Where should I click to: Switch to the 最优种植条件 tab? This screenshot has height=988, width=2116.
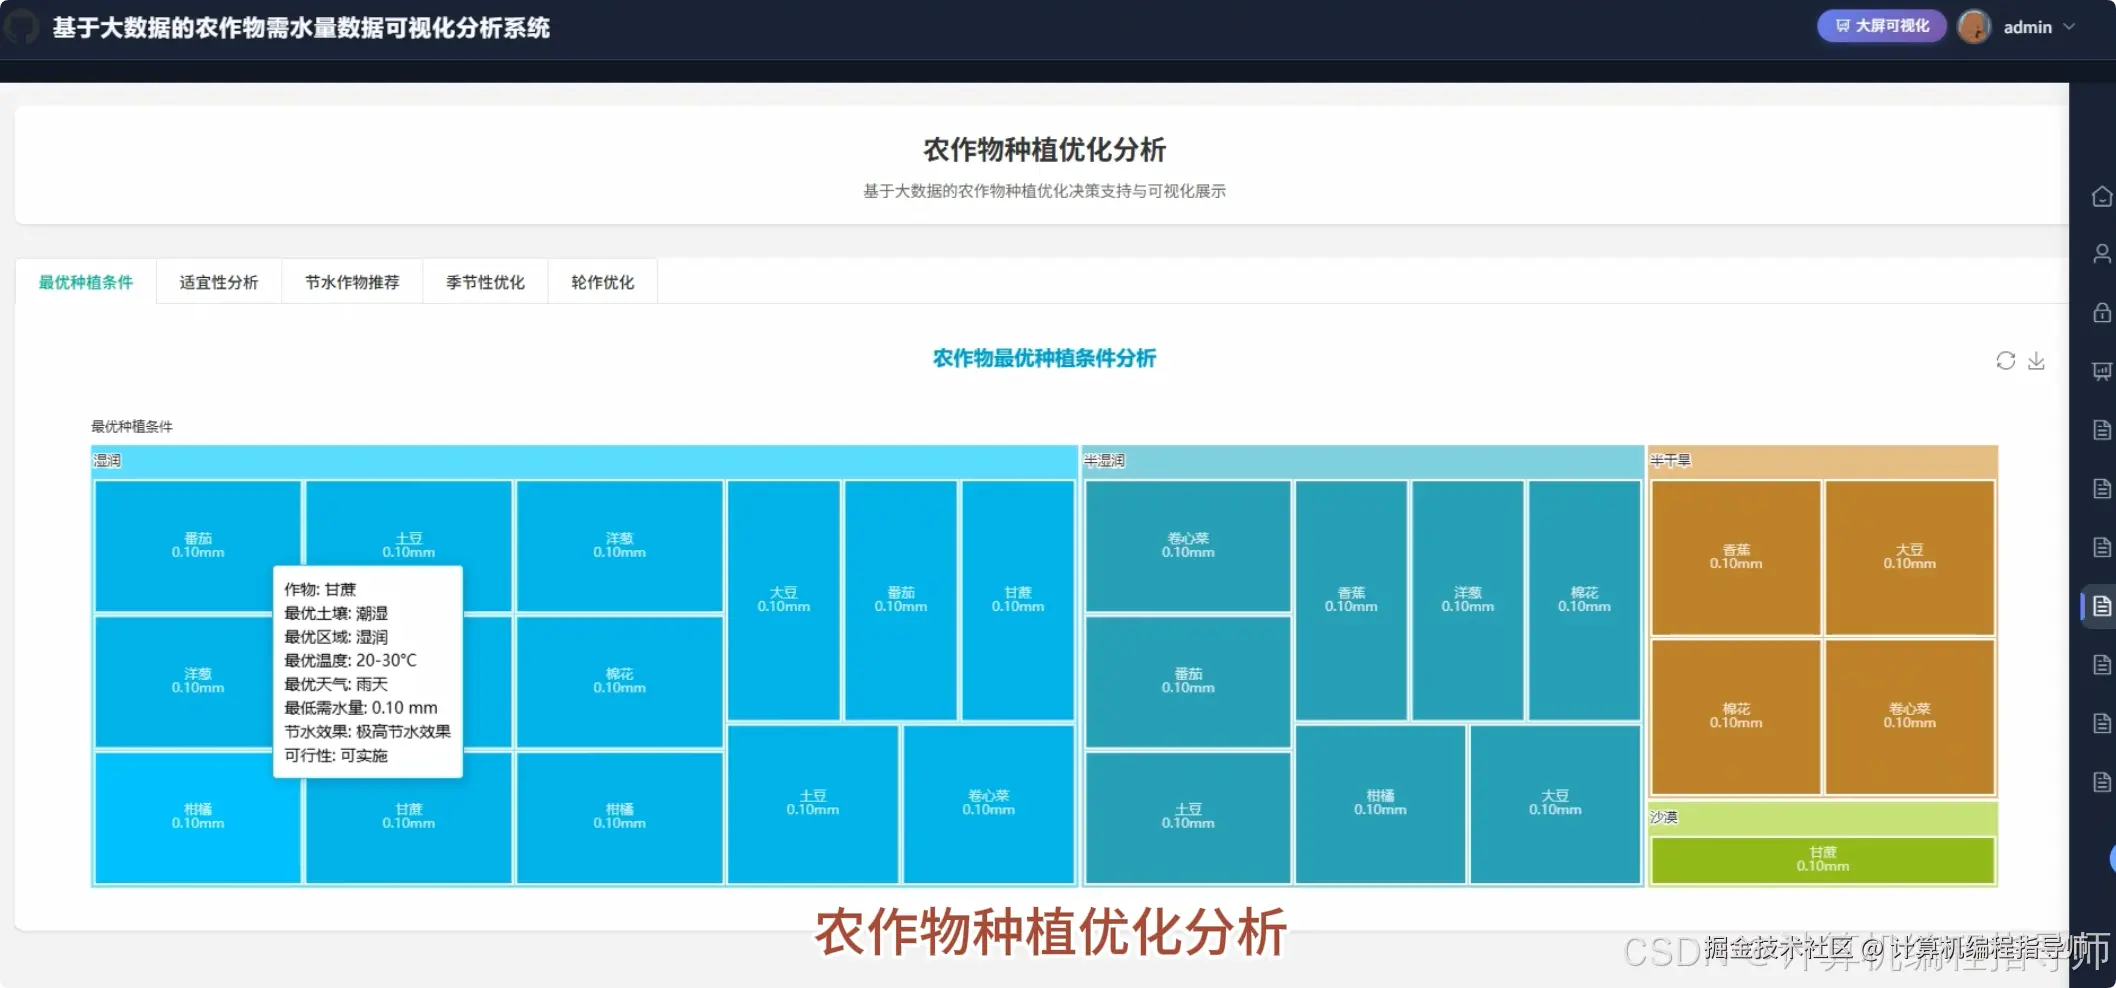tap(86, 282)
